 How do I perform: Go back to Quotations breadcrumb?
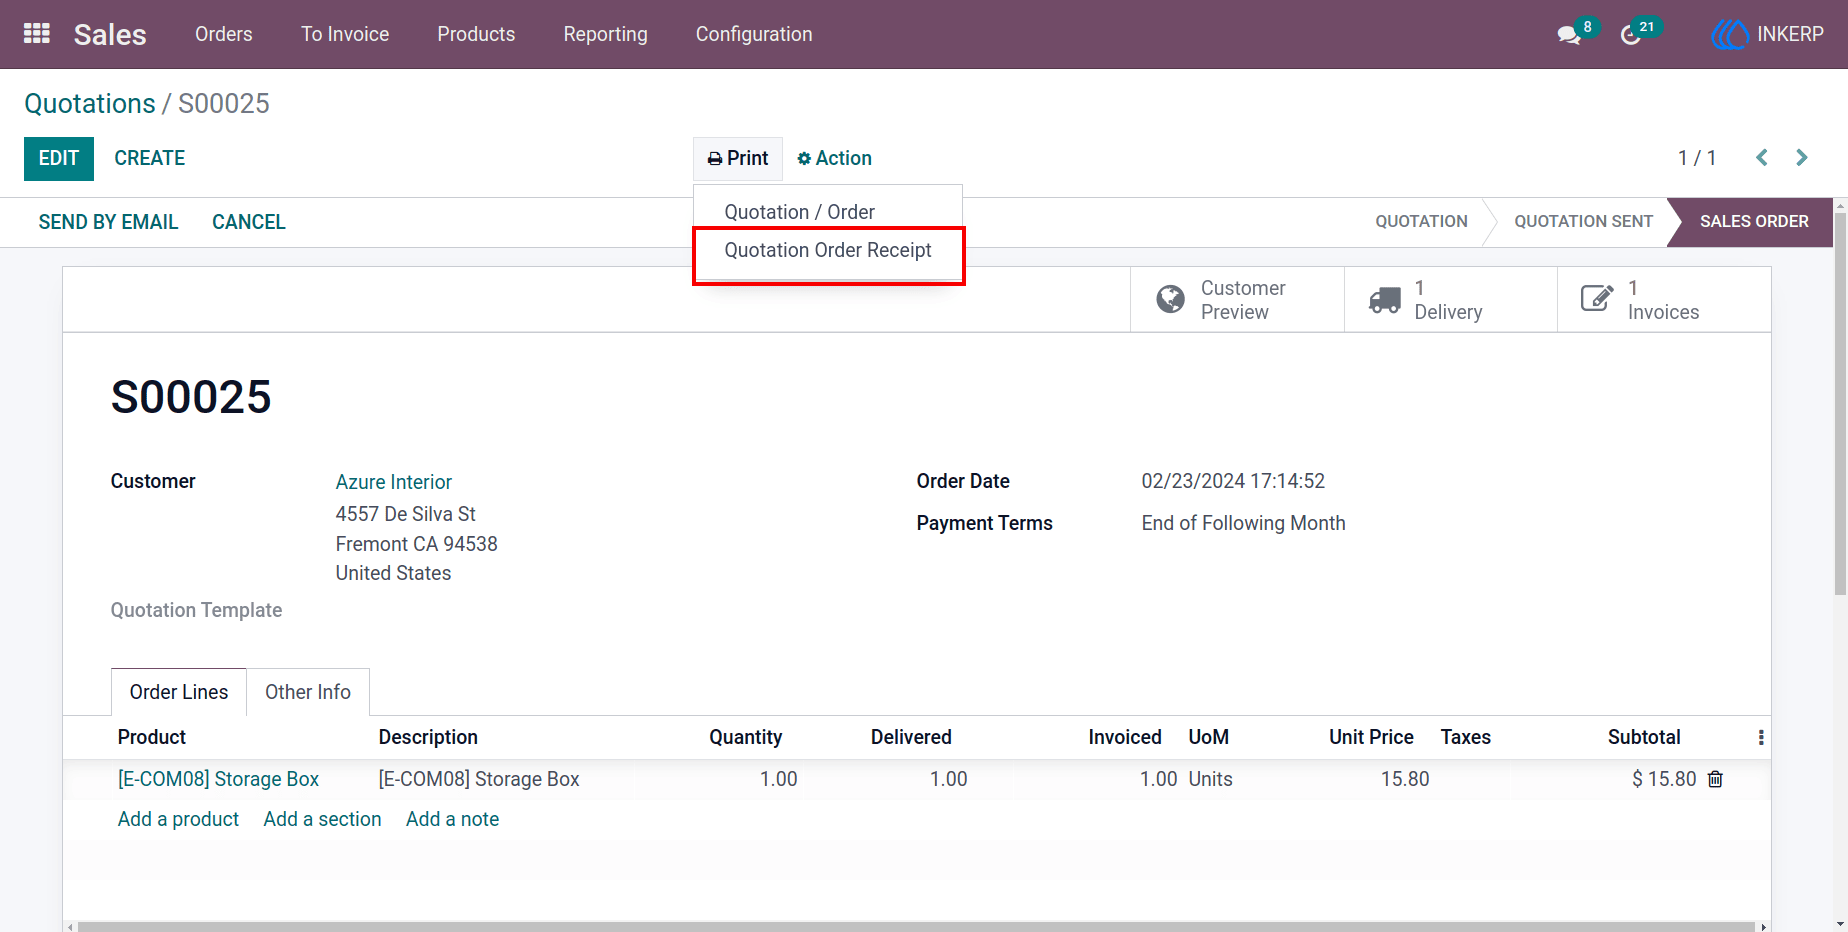[x=90, y=103]
